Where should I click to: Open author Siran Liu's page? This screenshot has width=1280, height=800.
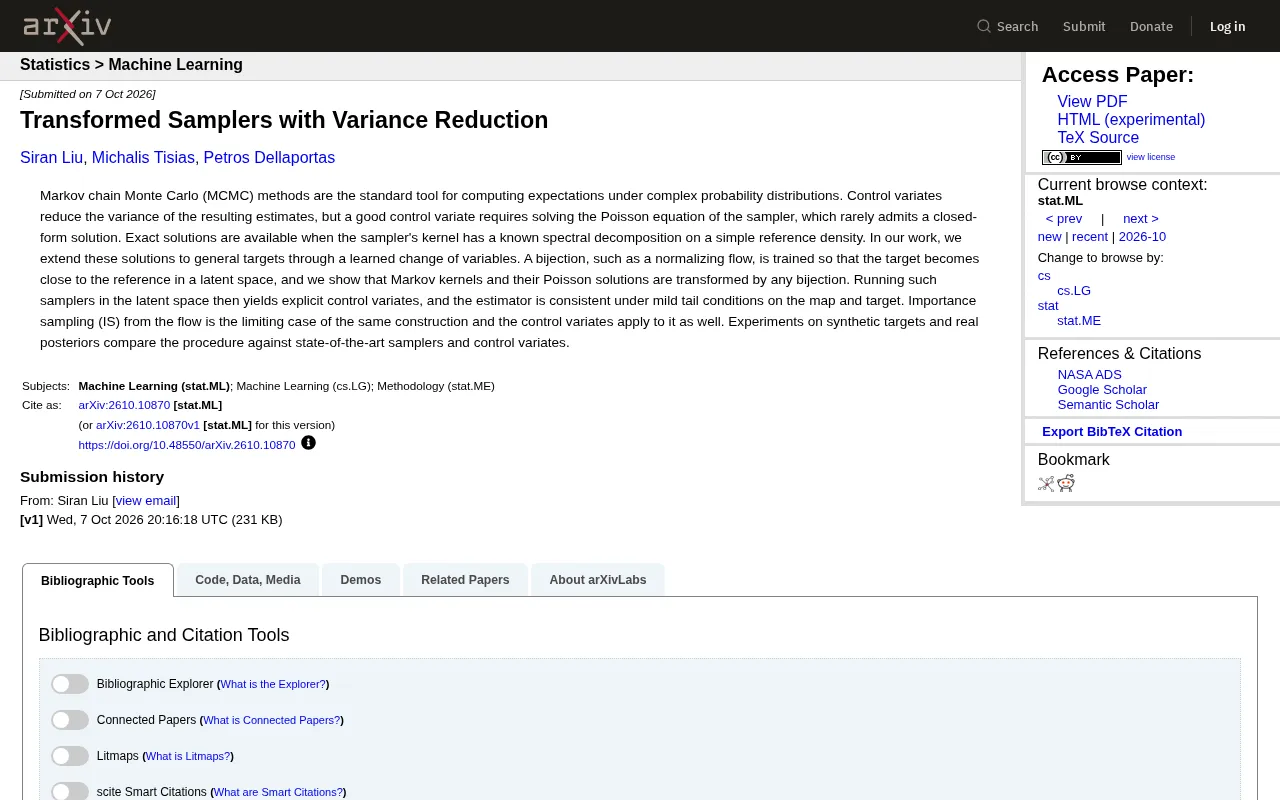[51, 158]
